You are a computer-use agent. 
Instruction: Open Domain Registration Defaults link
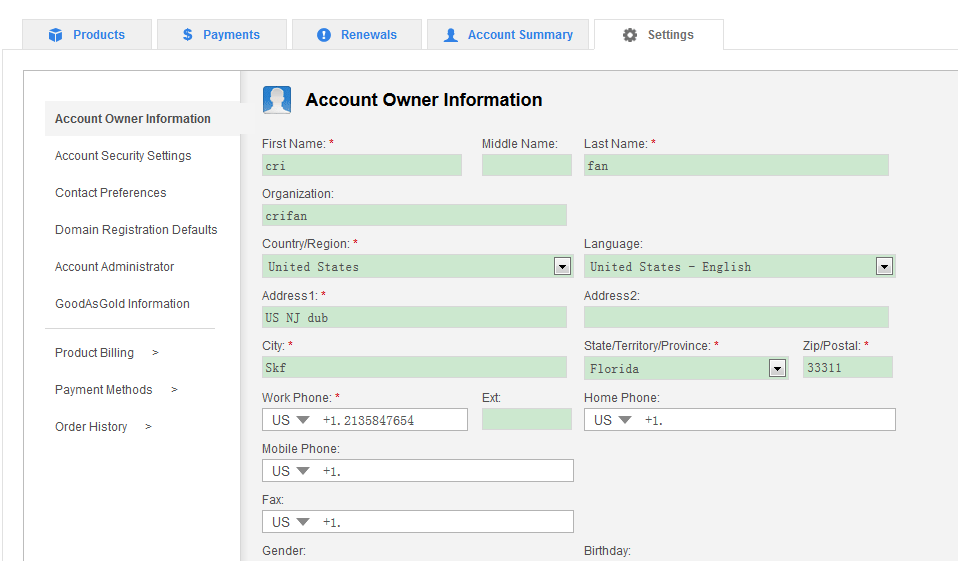[x=136, y=230]
